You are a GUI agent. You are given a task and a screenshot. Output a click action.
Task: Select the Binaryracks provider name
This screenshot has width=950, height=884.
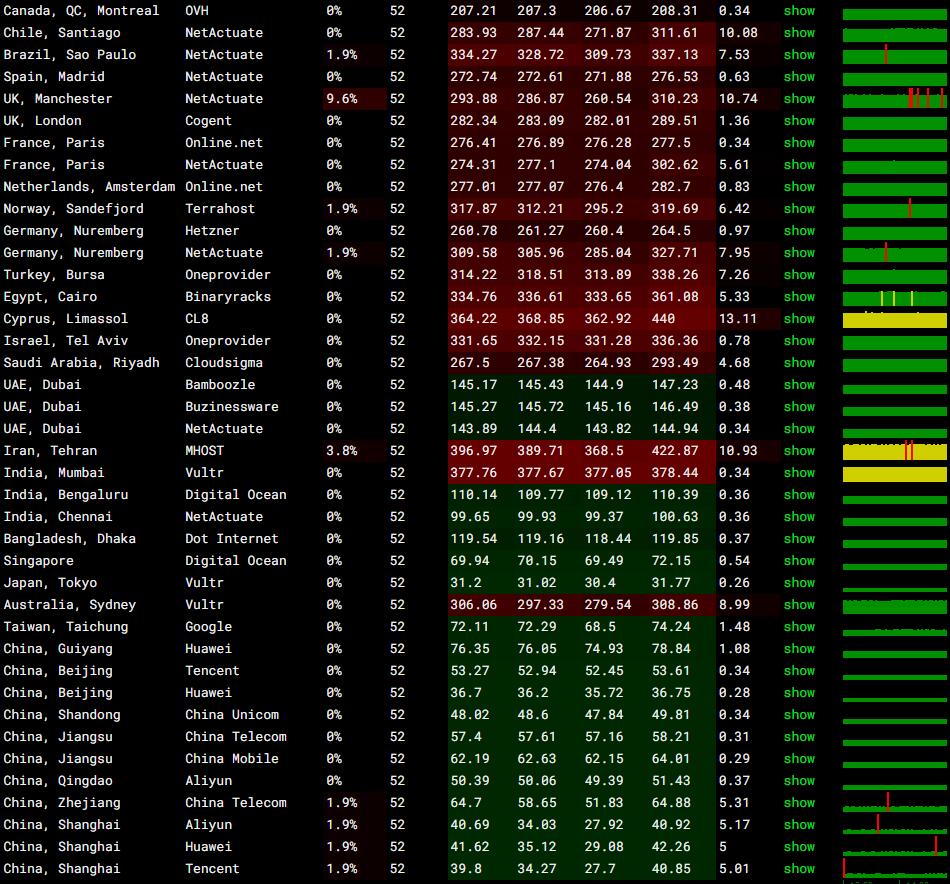pos(228,297)
